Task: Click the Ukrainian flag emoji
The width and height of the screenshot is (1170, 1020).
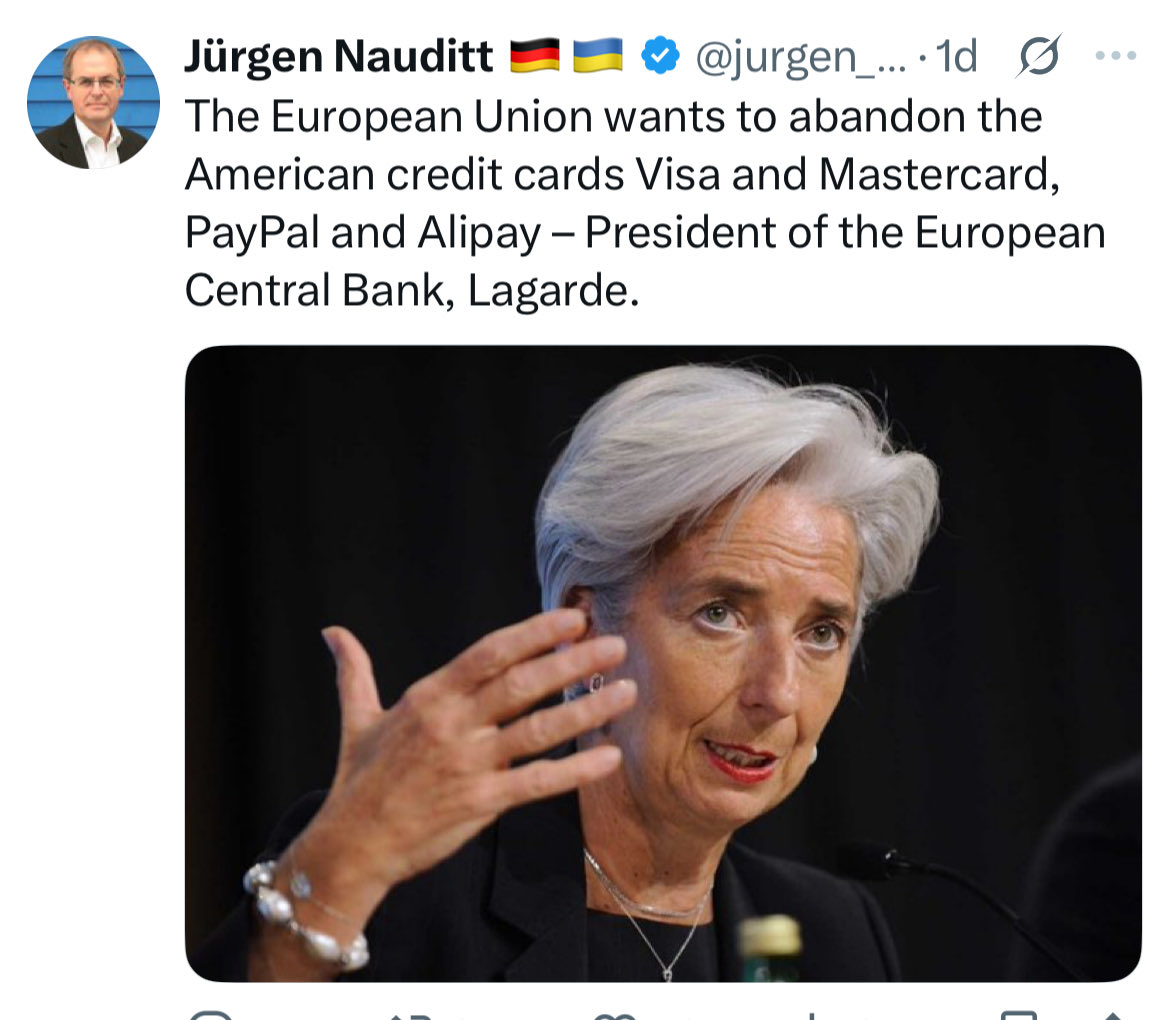Action: (598, 56)
